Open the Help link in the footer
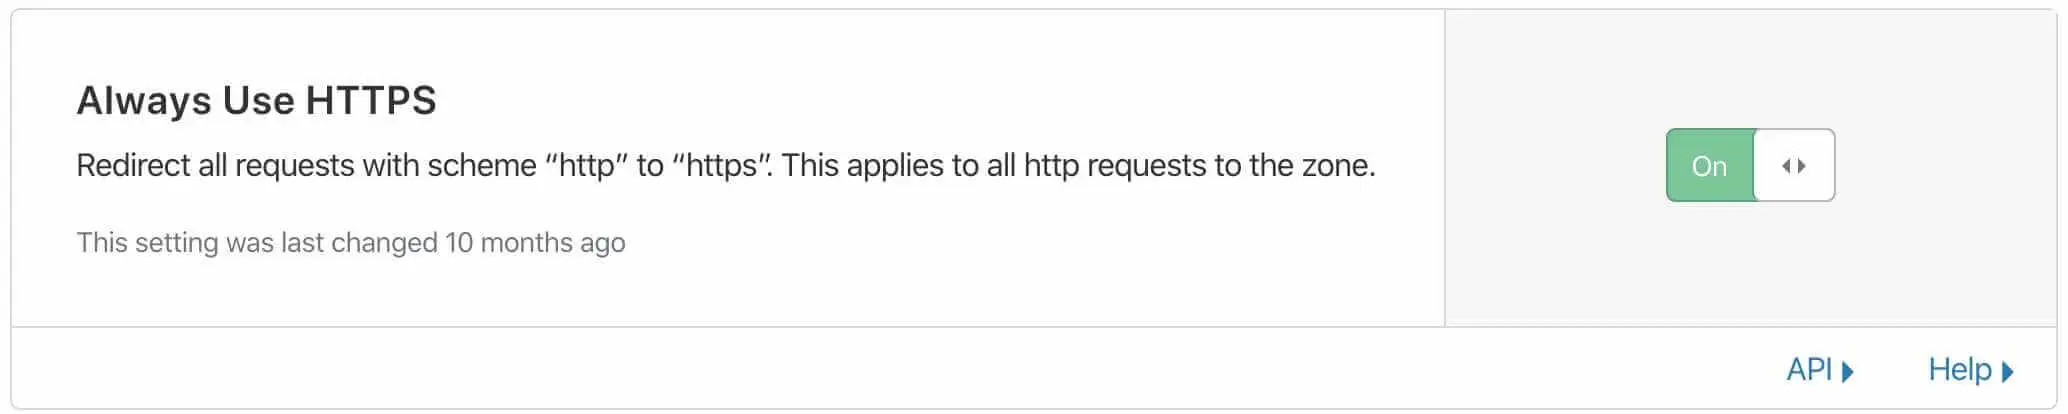The height and width of the screenshot is (414, 2068). tap(1959, 370)
